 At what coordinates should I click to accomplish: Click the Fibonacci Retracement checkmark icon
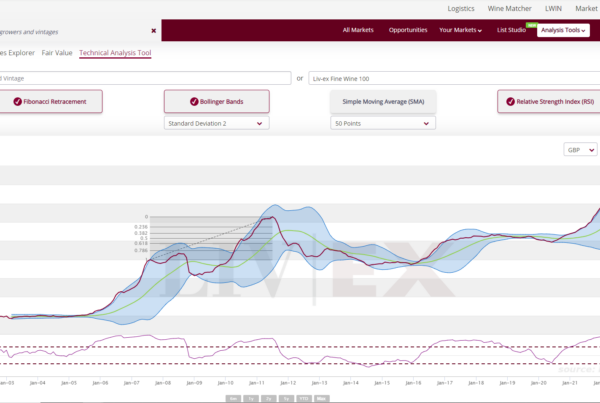point(17,101)
